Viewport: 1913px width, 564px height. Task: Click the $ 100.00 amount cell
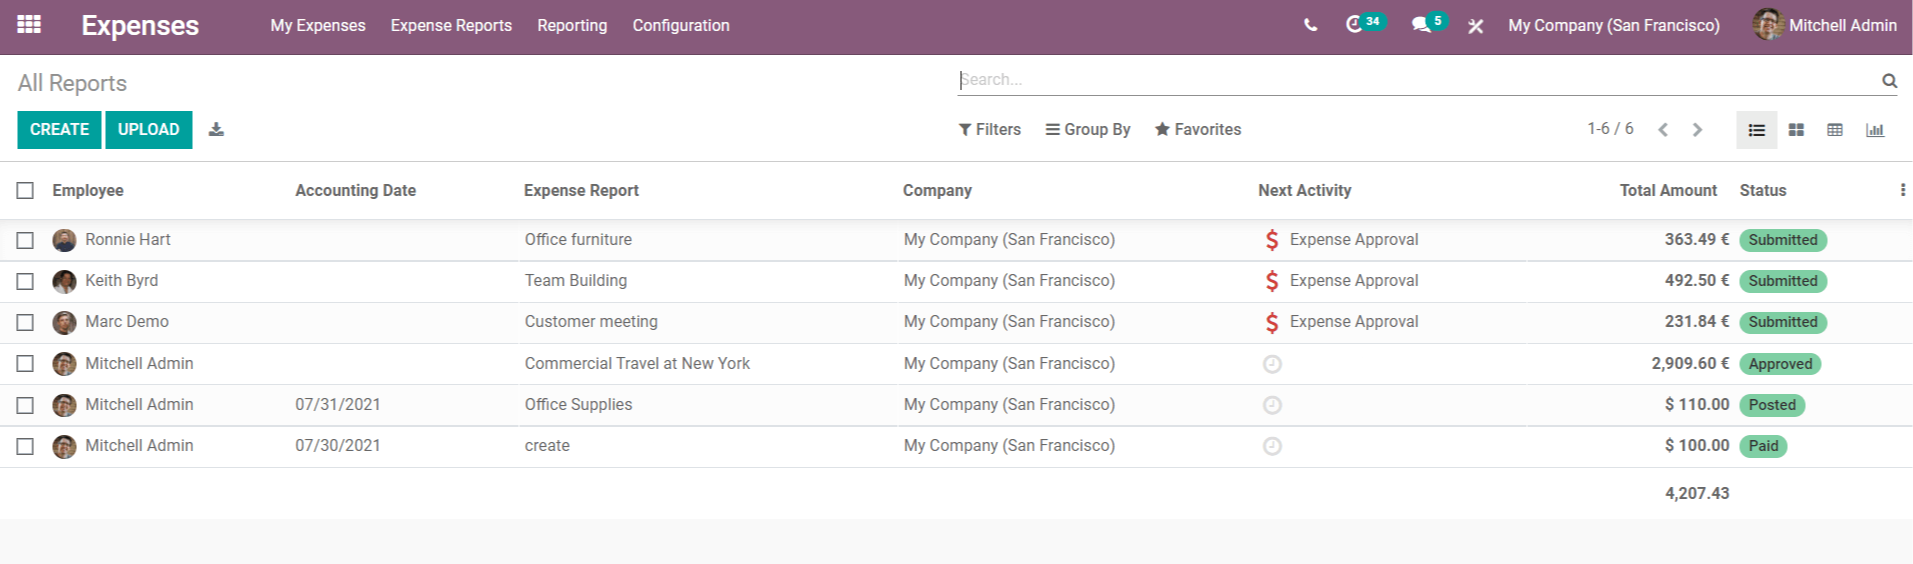(x=1697, y=446)
